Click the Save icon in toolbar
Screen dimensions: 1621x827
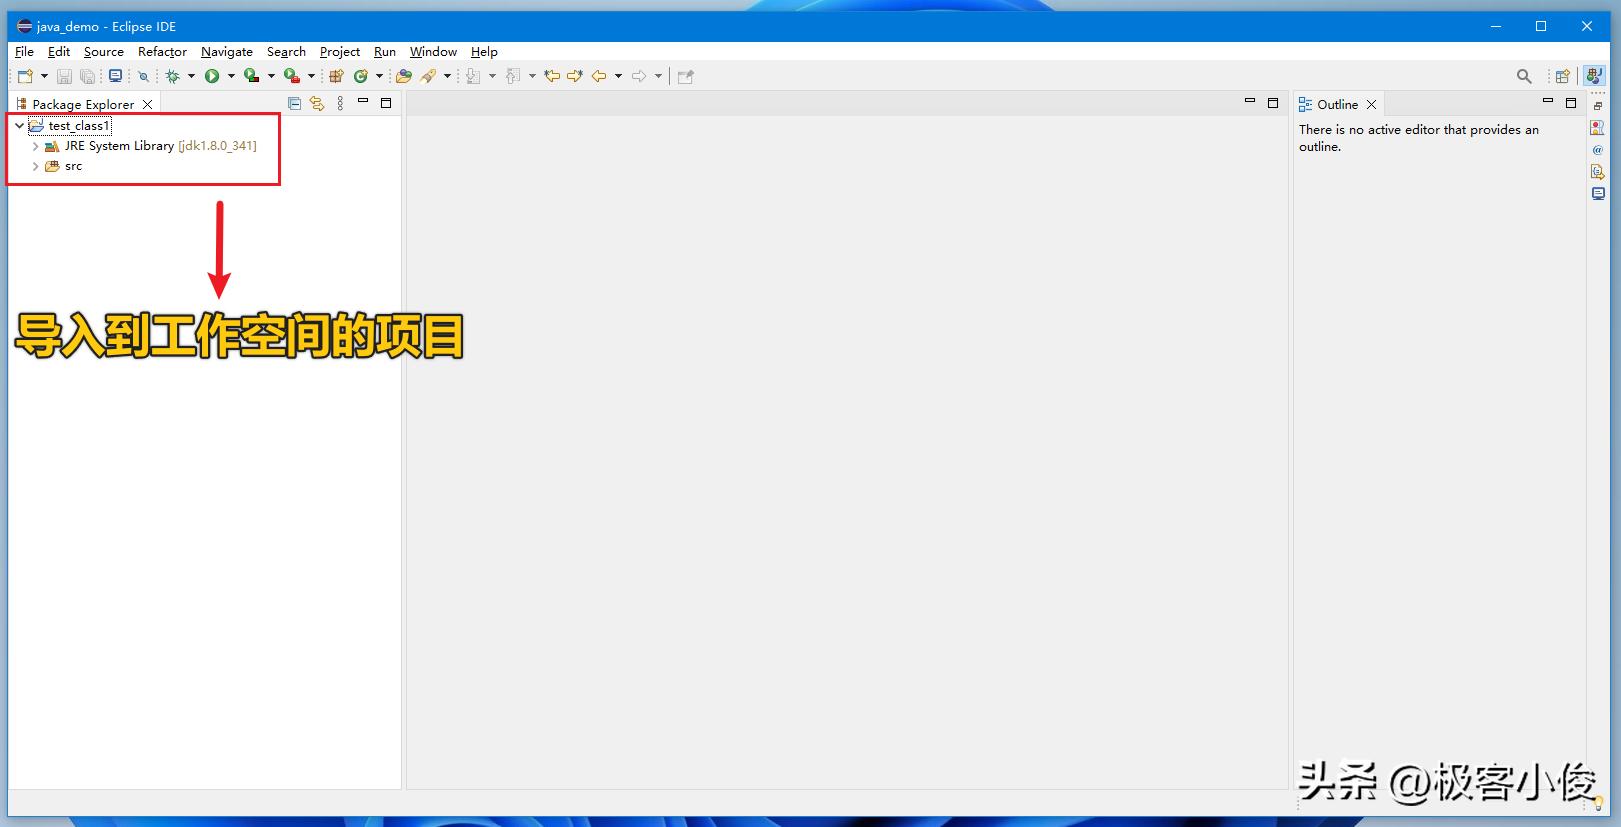tap(64, 76)
